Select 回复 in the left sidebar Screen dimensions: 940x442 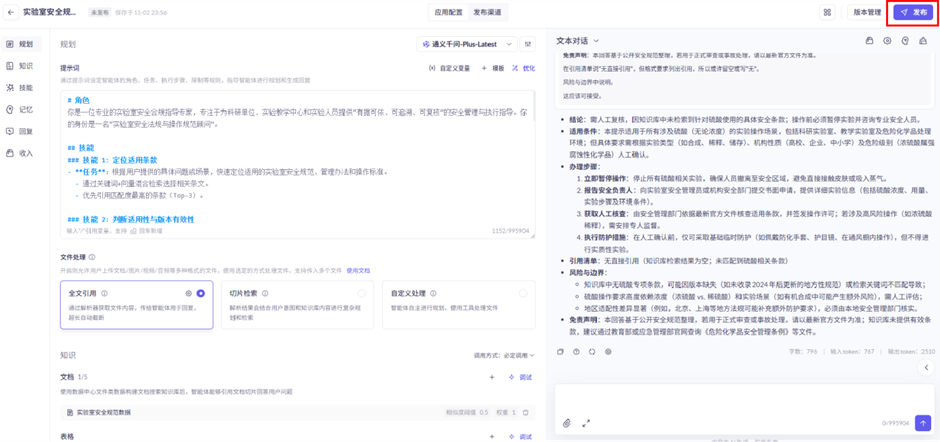pos(19,131)
